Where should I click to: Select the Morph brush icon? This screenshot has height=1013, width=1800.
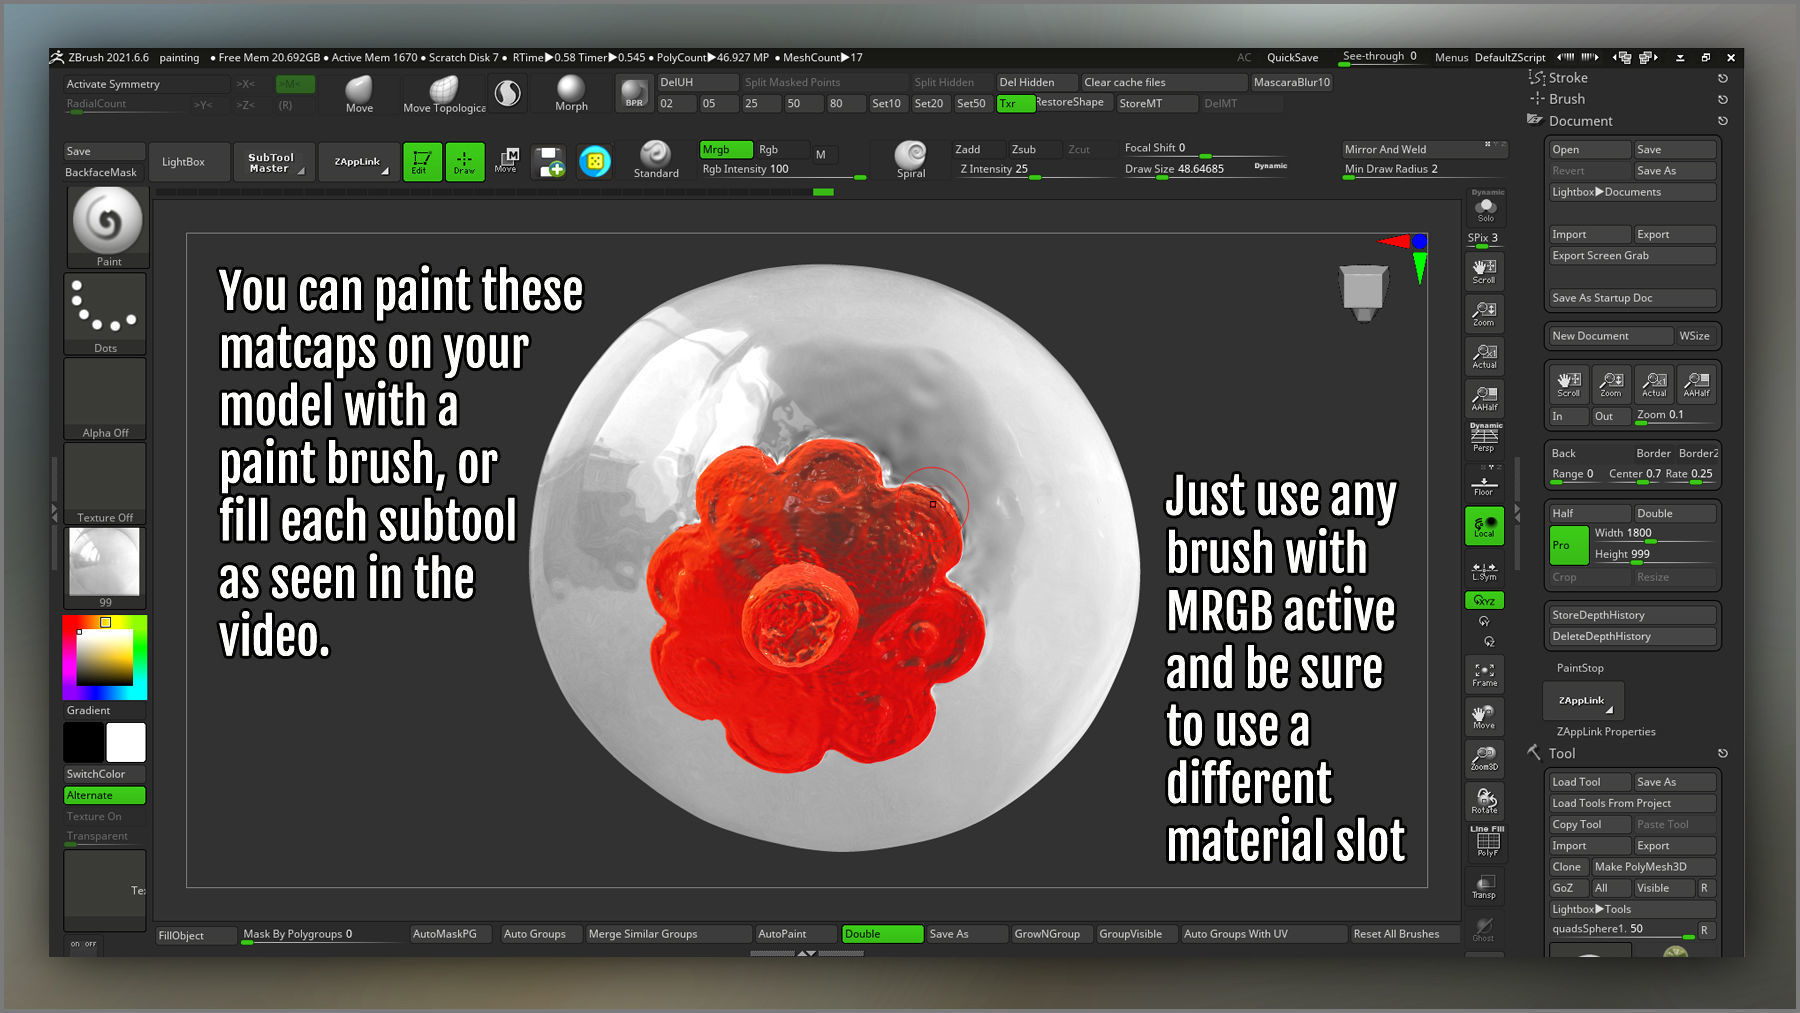click(571, 94)
